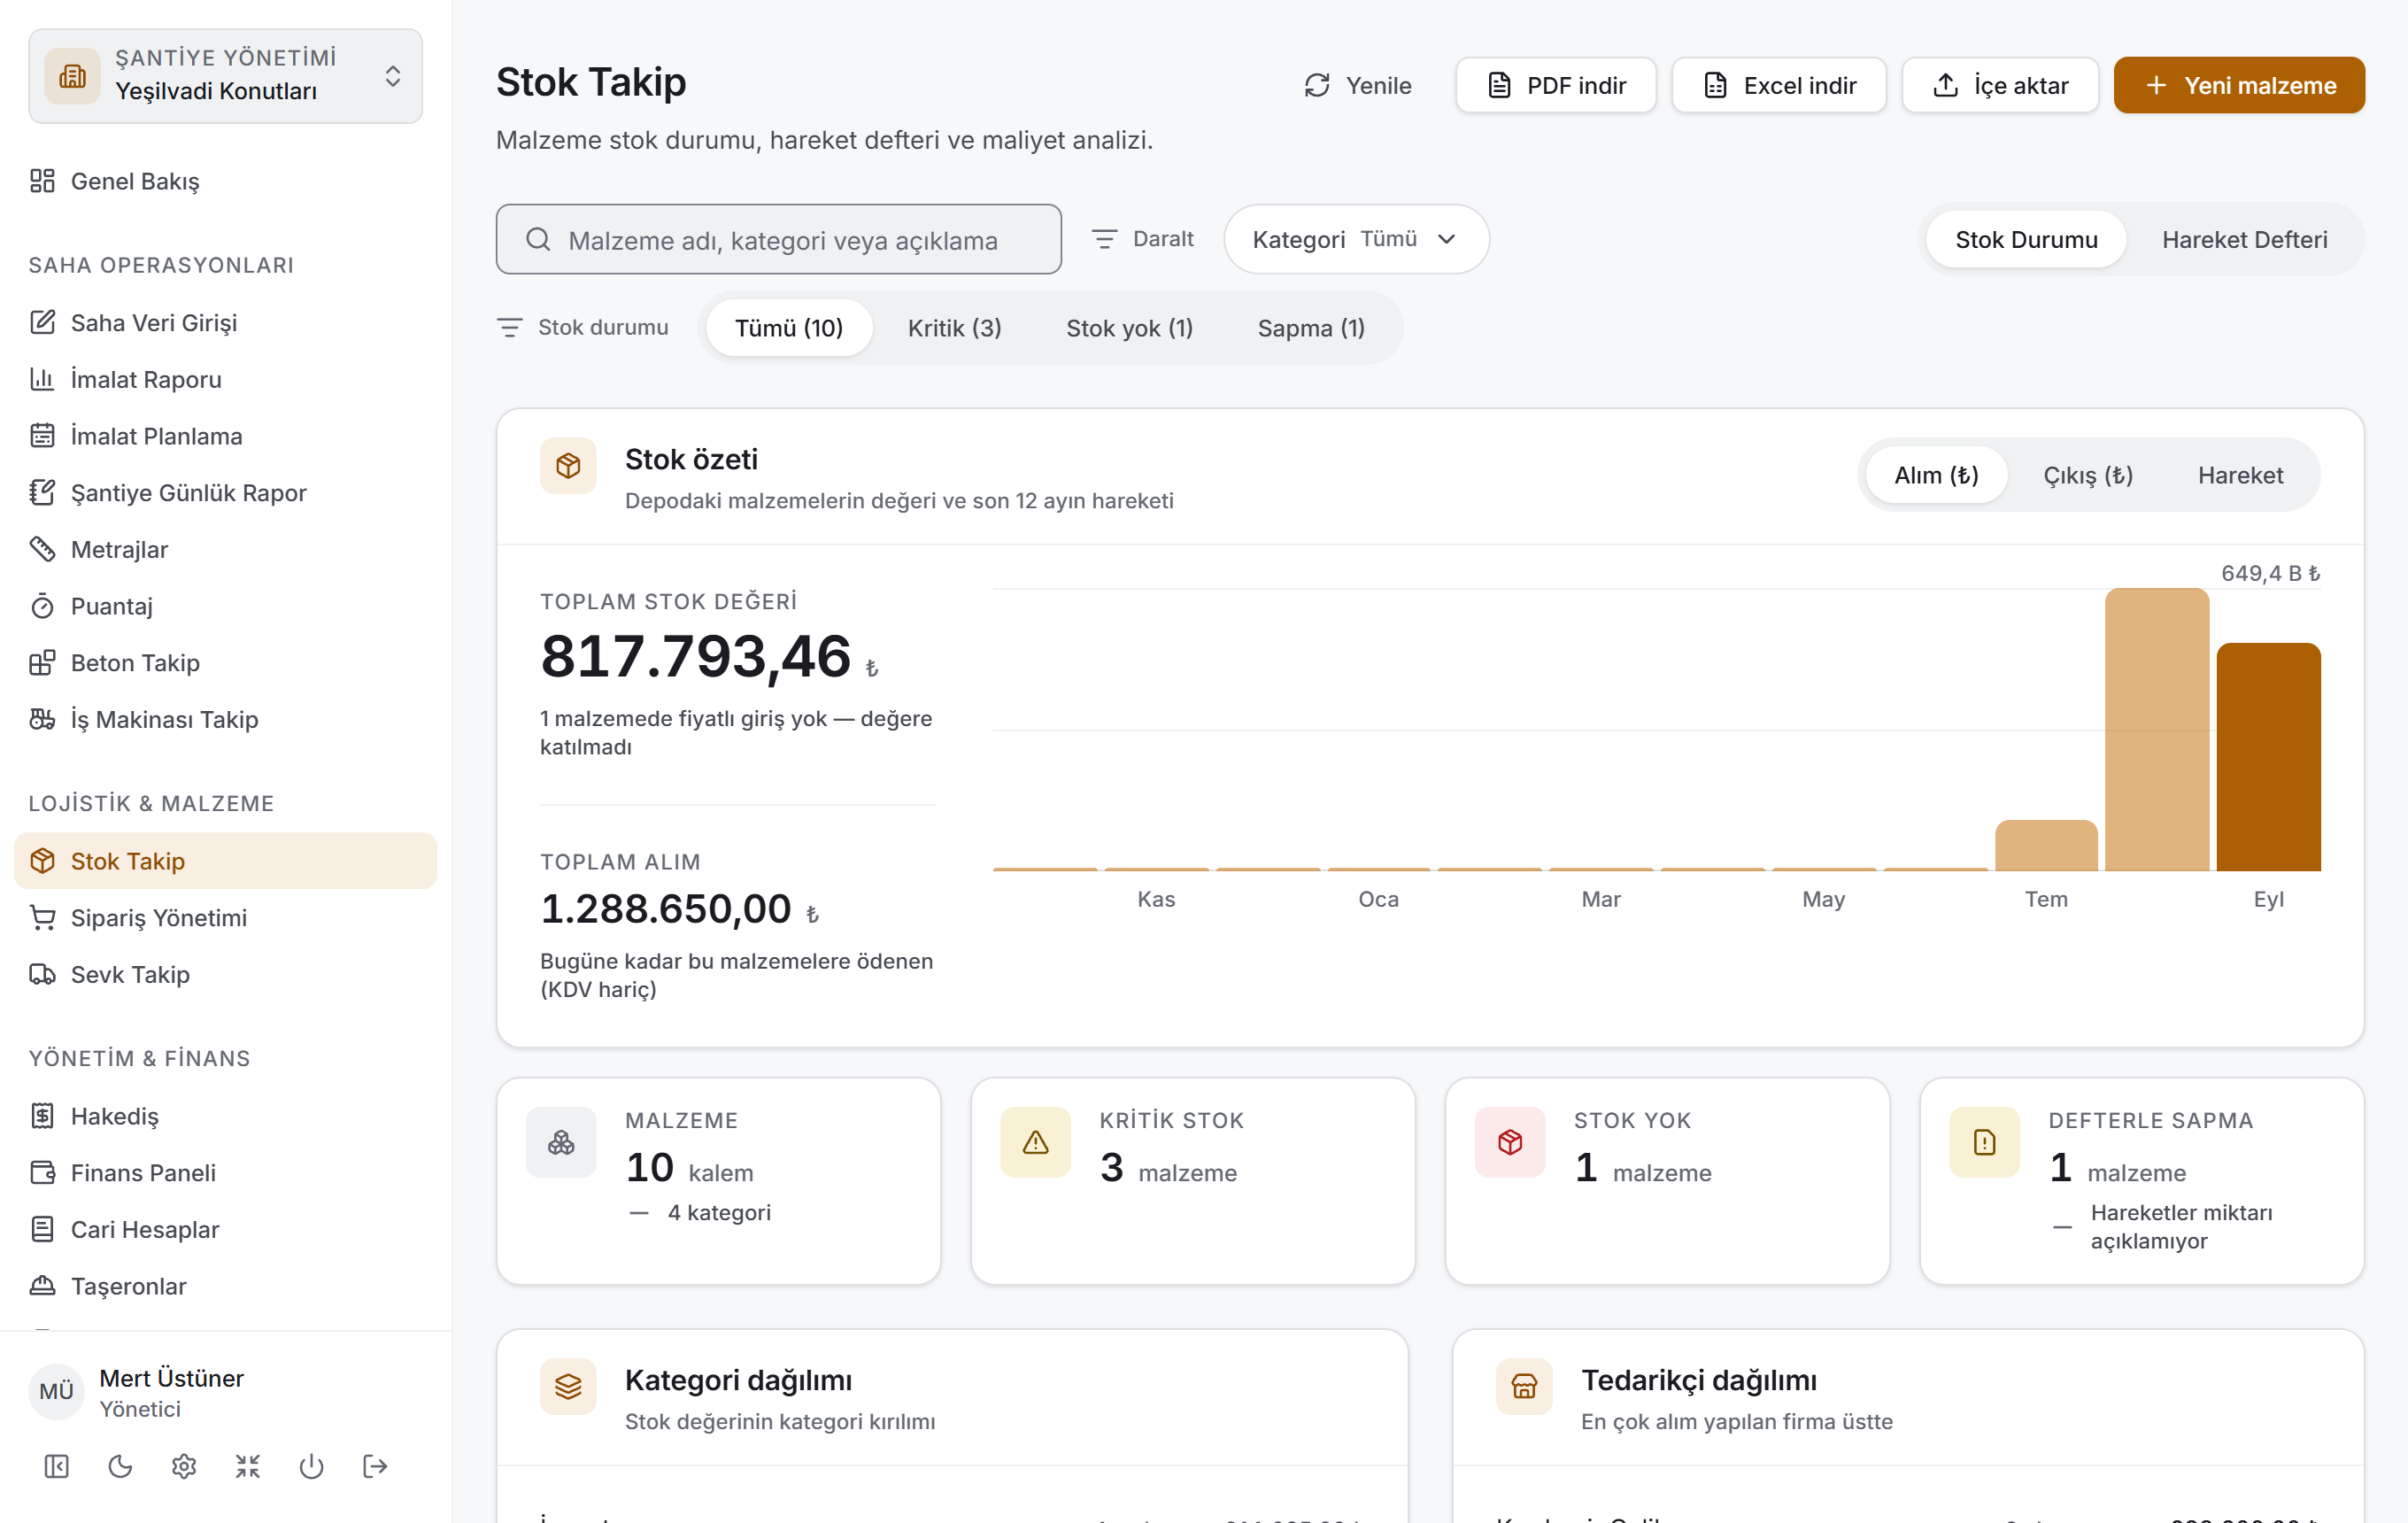This screenshot has width=2408, height=1523.
Task: Select the Tümü (10) stock filter
Action: pos(789,328)
